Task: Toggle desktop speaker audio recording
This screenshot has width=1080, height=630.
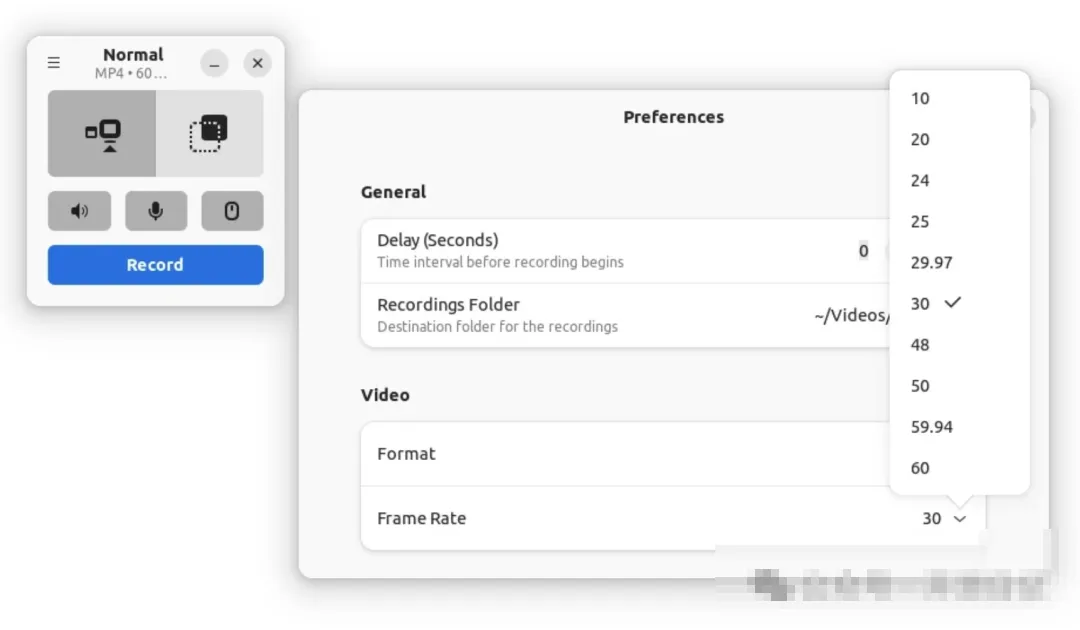Action: tap(79, 211)
